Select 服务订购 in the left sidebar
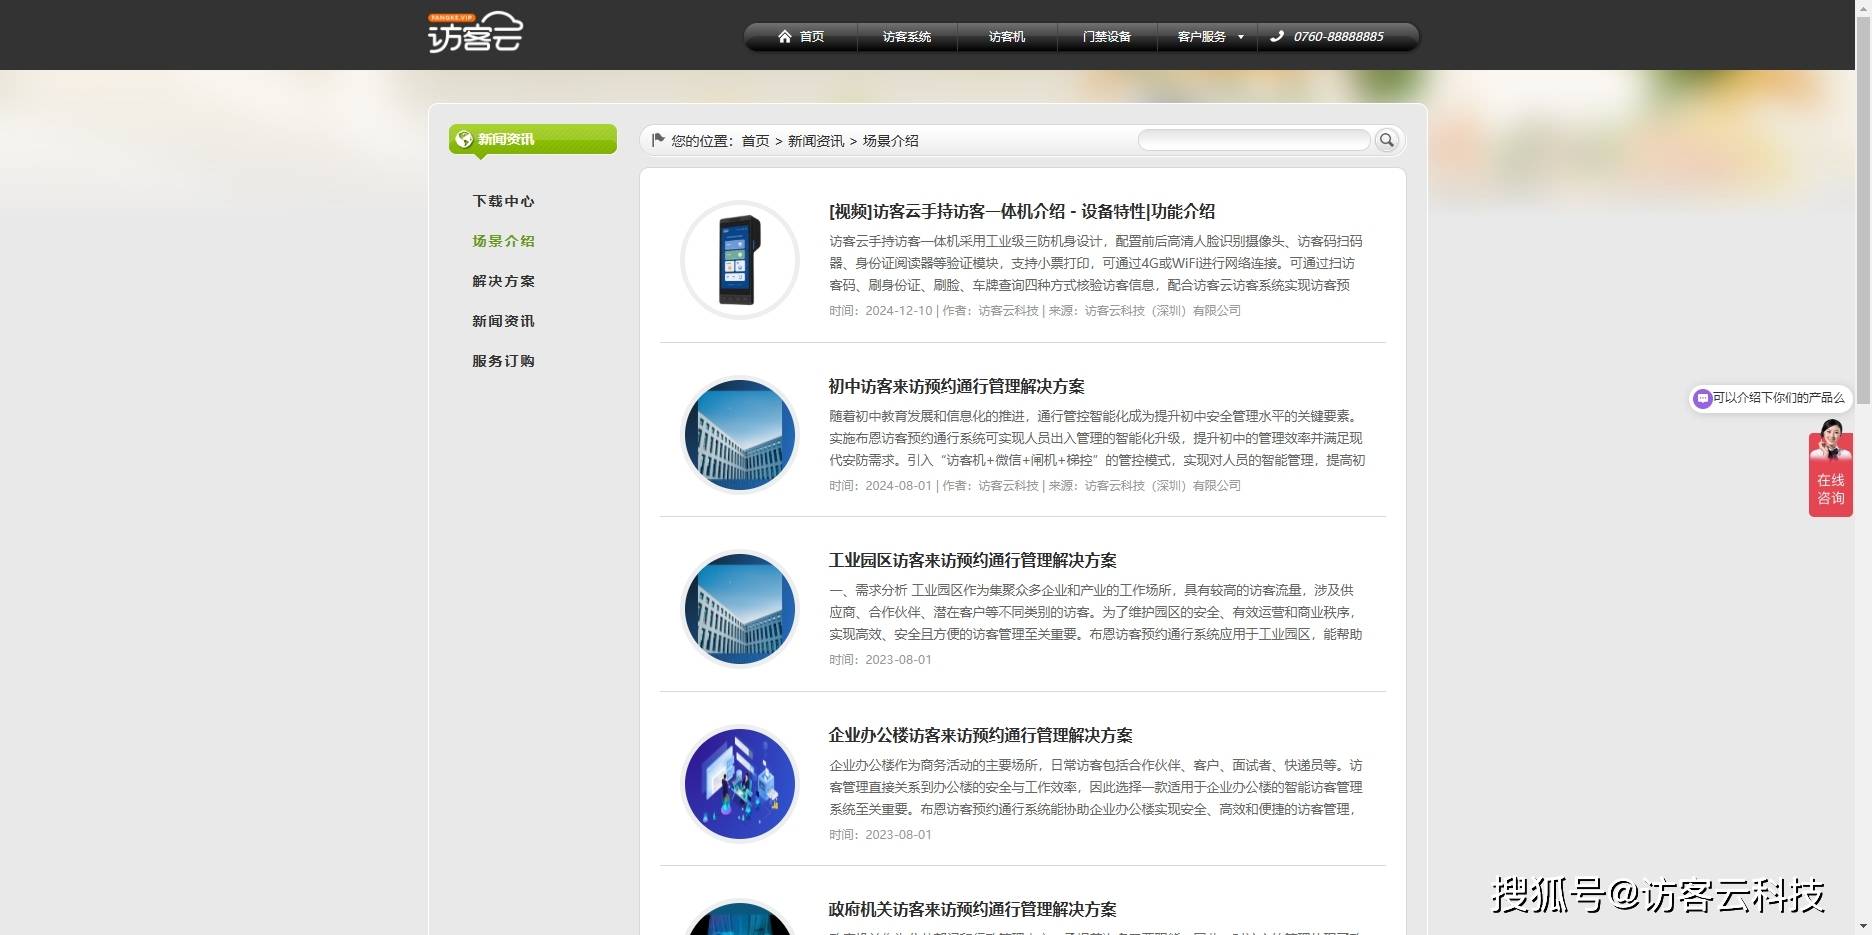The image size is (1872, 935). [503, 361]
